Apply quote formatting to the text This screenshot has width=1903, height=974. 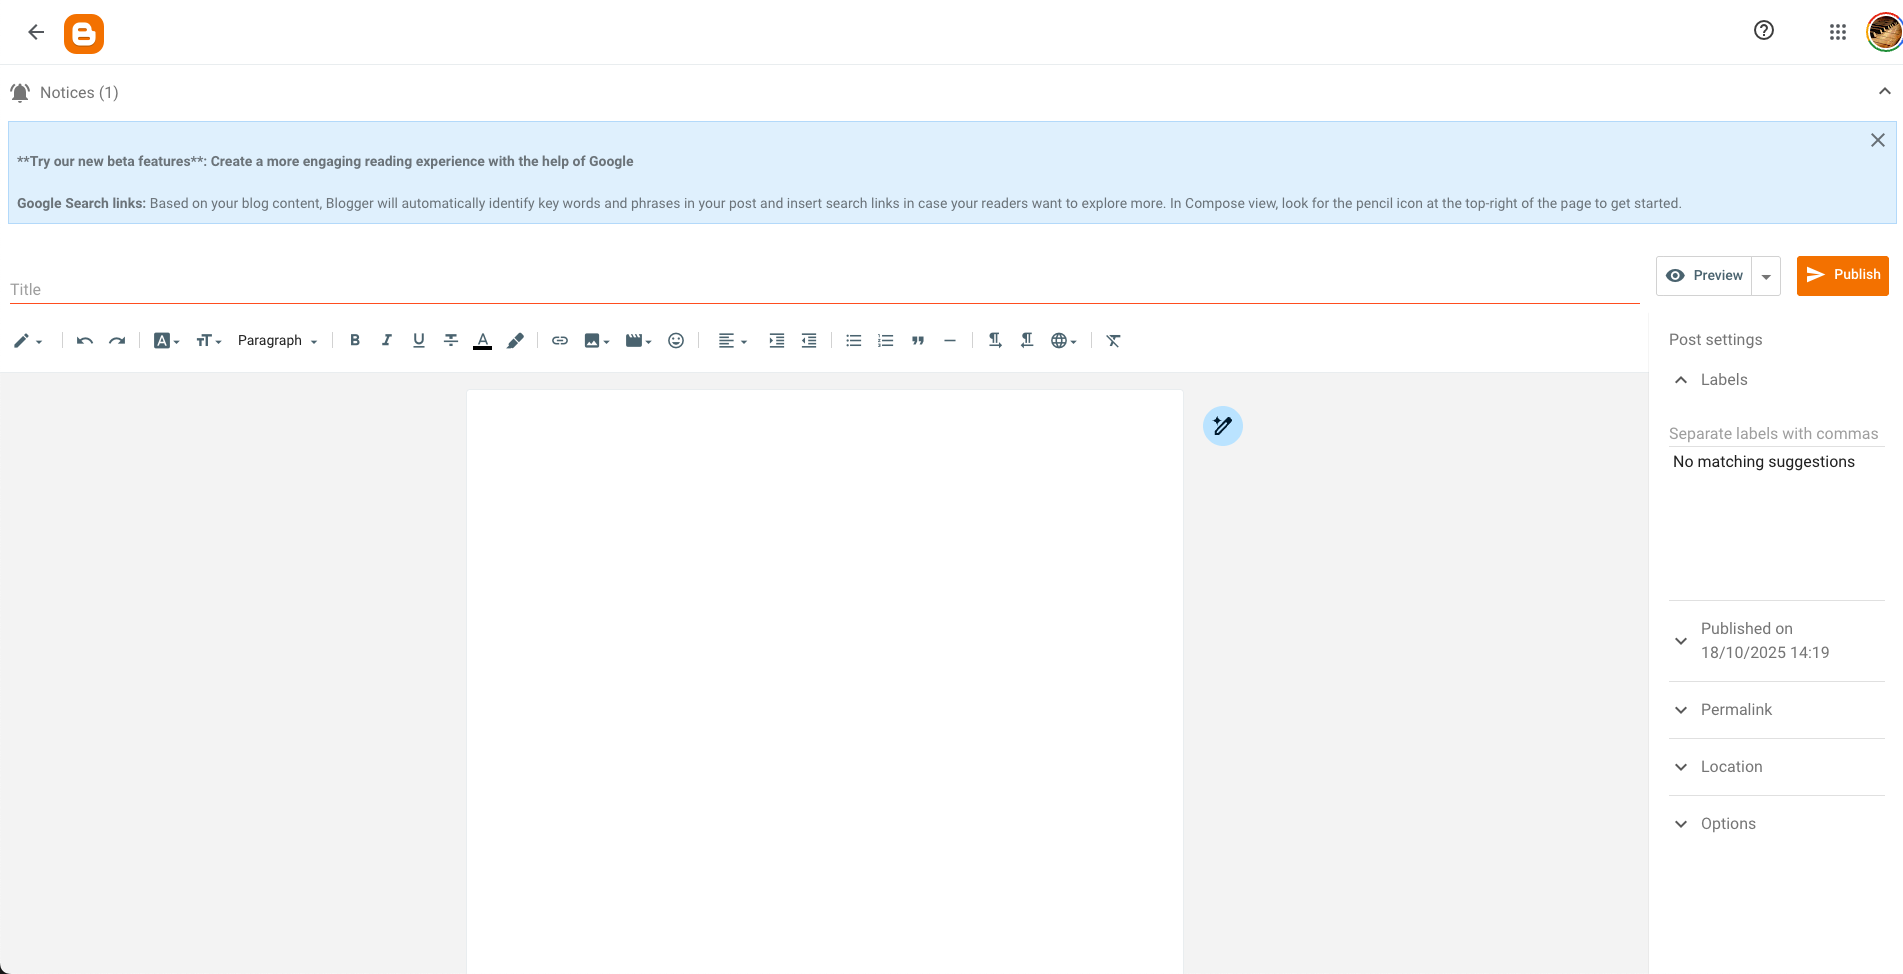[x=918, y=341]
